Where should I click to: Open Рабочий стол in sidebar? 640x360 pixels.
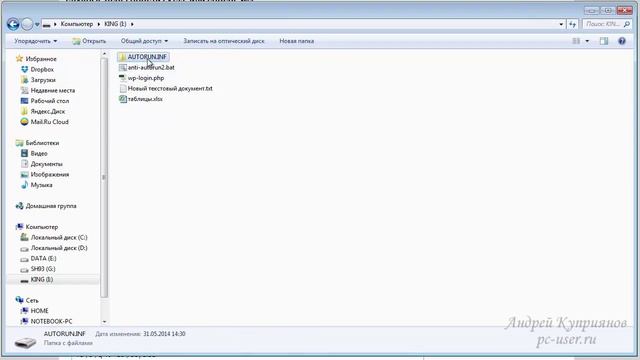coord(50,101)
